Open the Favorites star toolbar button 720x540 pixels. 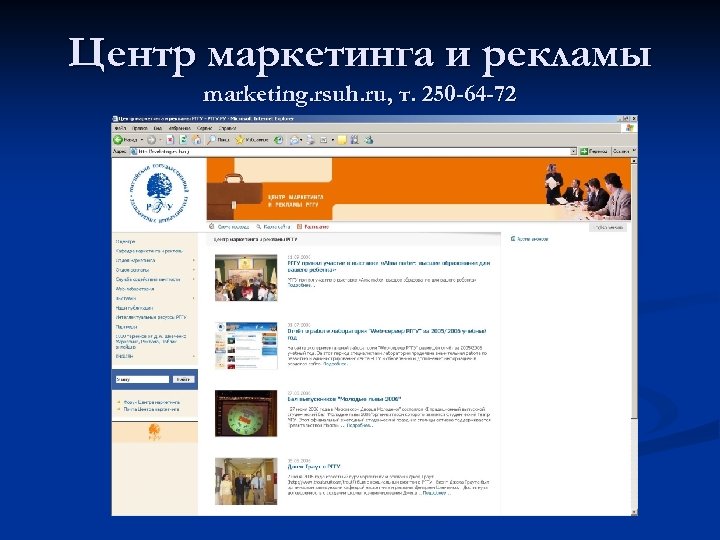click(x=252, y=140)
